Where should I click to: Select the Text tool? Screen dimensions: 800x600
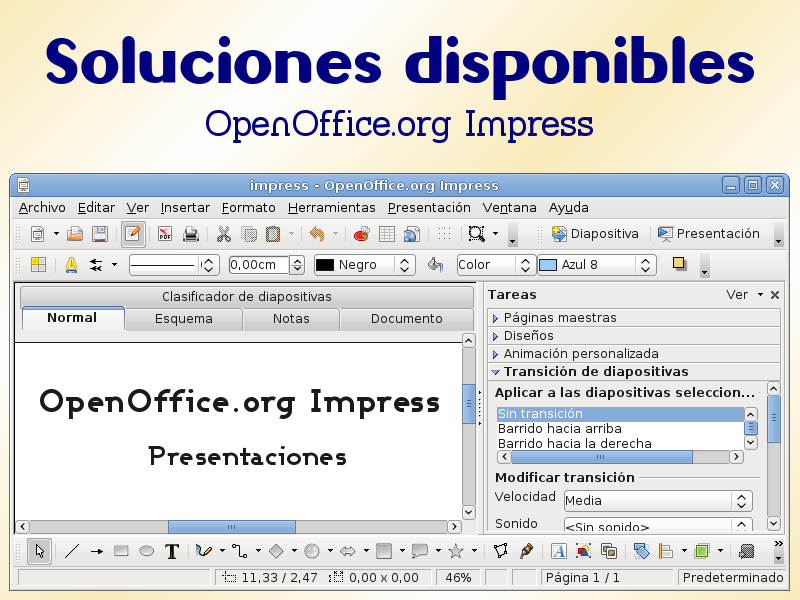point(172,551)
